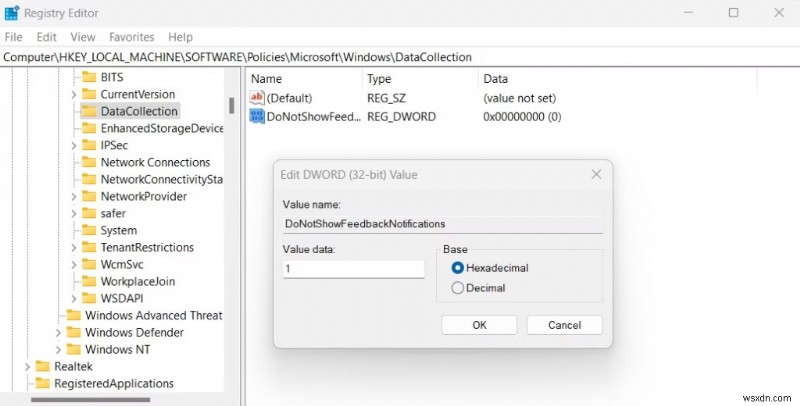
Task: Click the WSDAPI folder icon
Action: pyautogui.click(x=89, y=298)
